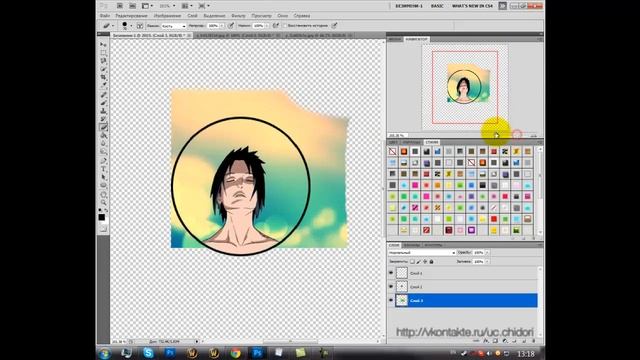
Task: Toggle the Brushes panel button in options bar
Action: (x=140, y=26)
